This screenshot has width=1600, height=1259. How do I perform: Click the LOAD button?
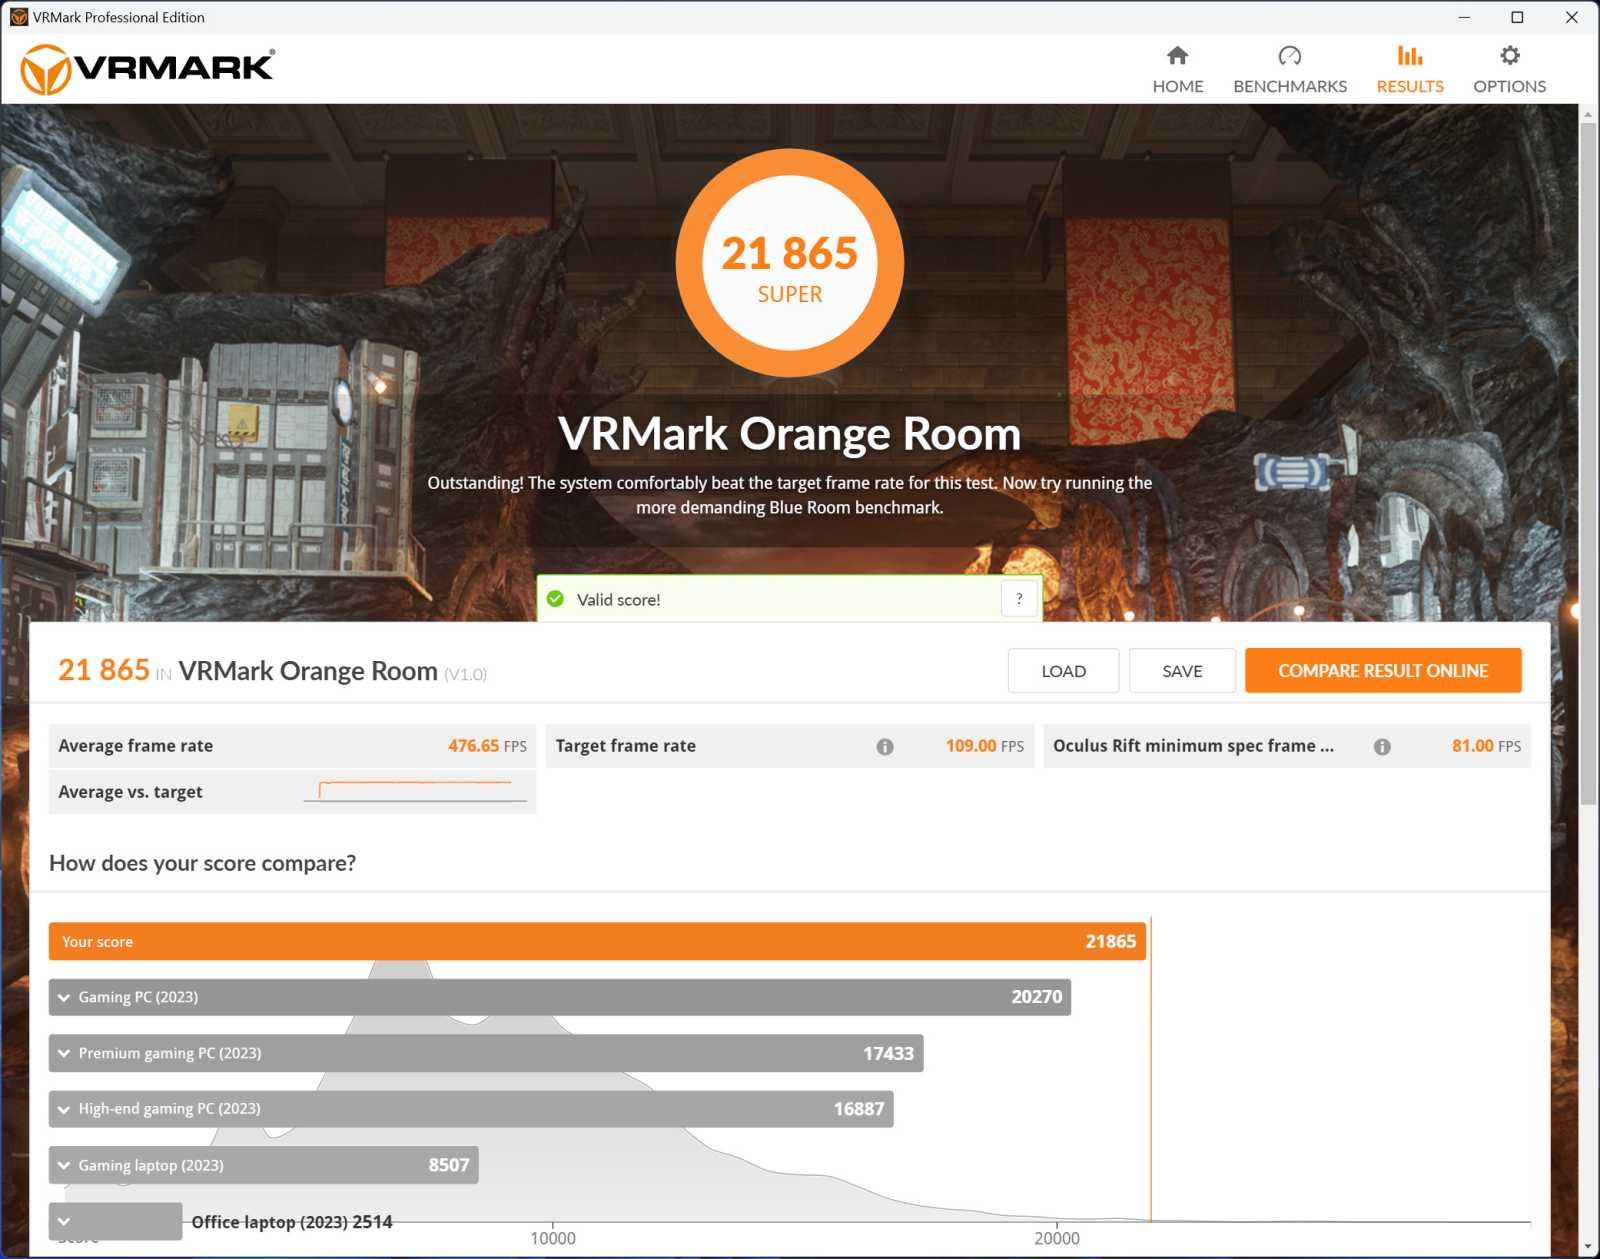[1063, 671]
